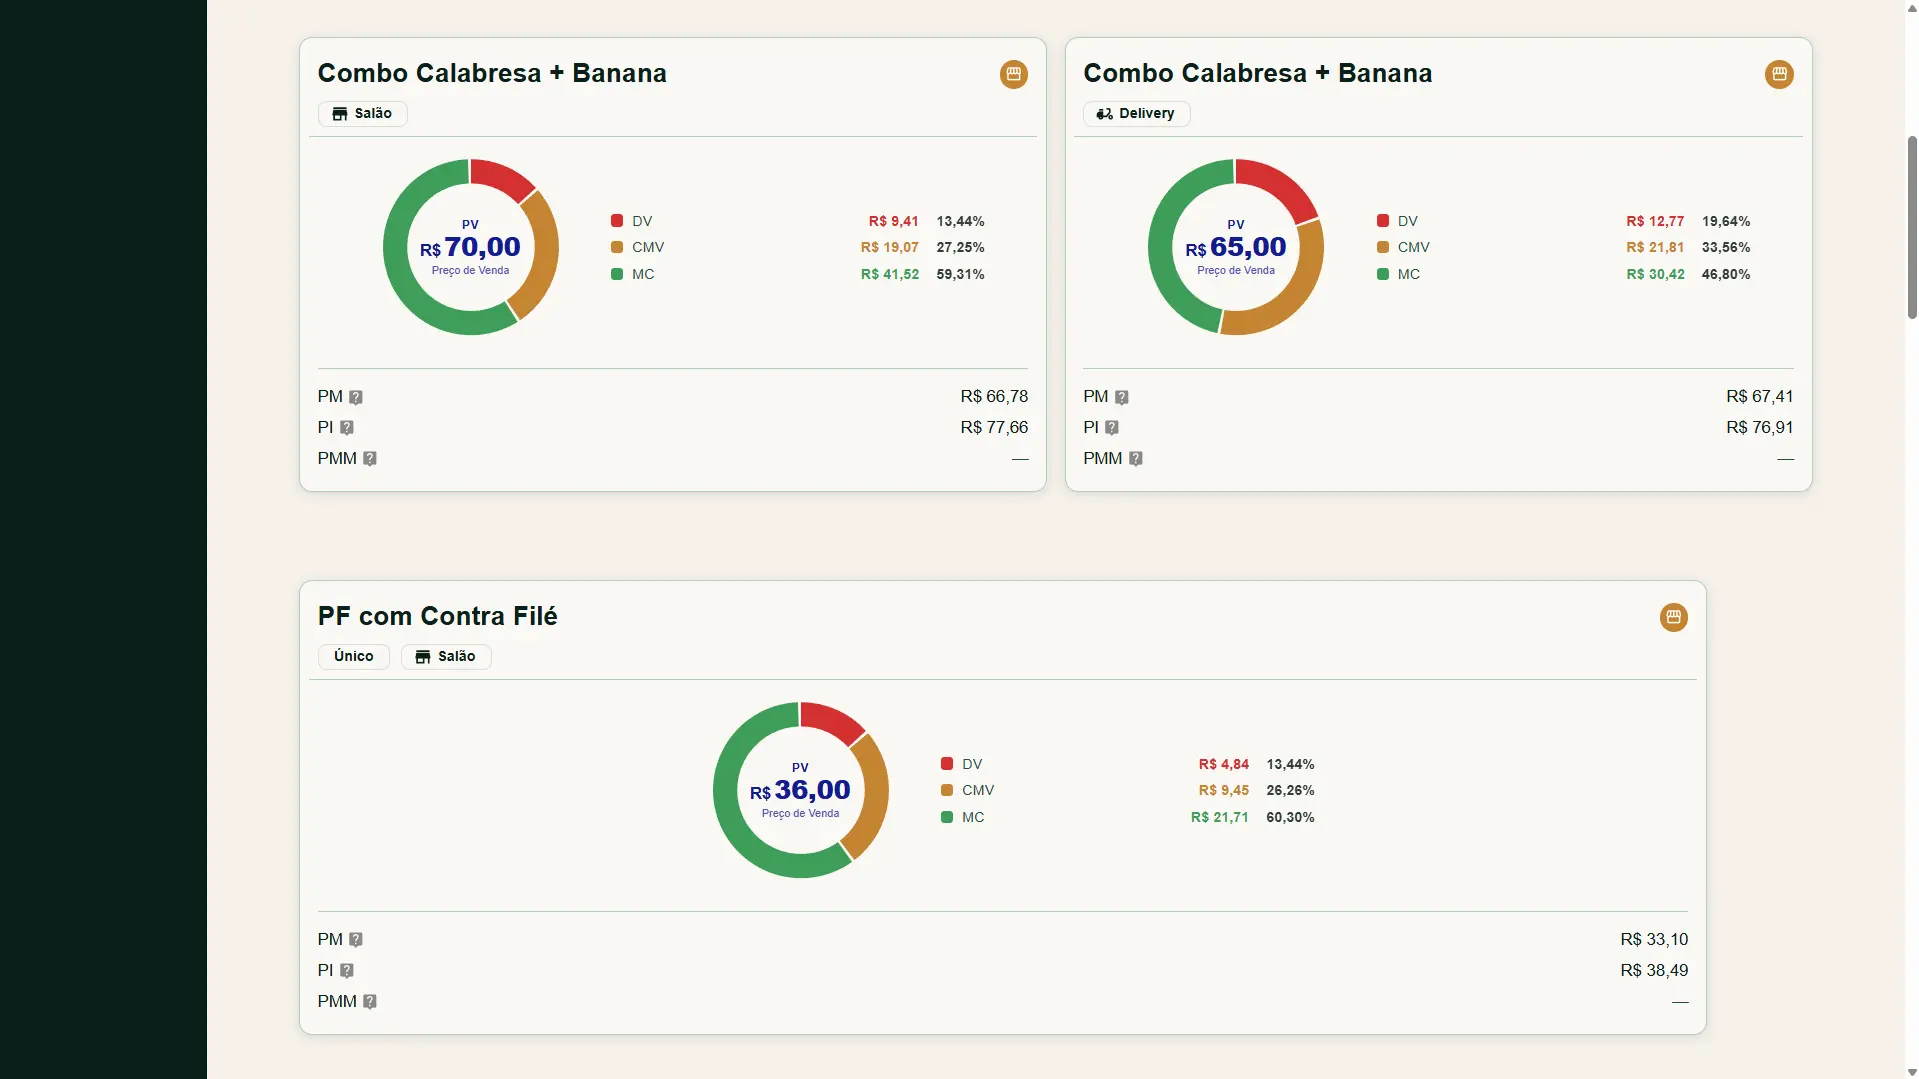1919x1079 pixels.
Task: Select the Delivery tag on Combo card
Action: (x=1136, y=114)
